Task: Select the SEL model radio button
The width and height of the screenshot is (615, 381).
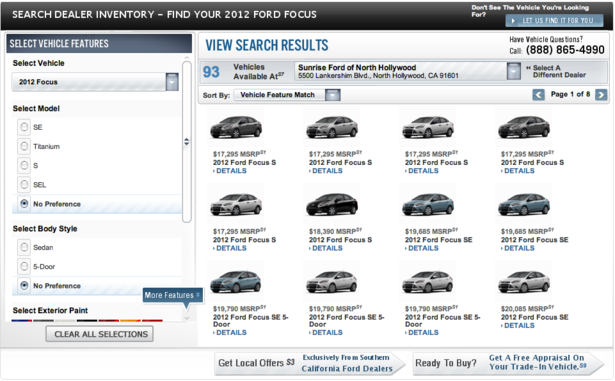Action: [24, 184]
